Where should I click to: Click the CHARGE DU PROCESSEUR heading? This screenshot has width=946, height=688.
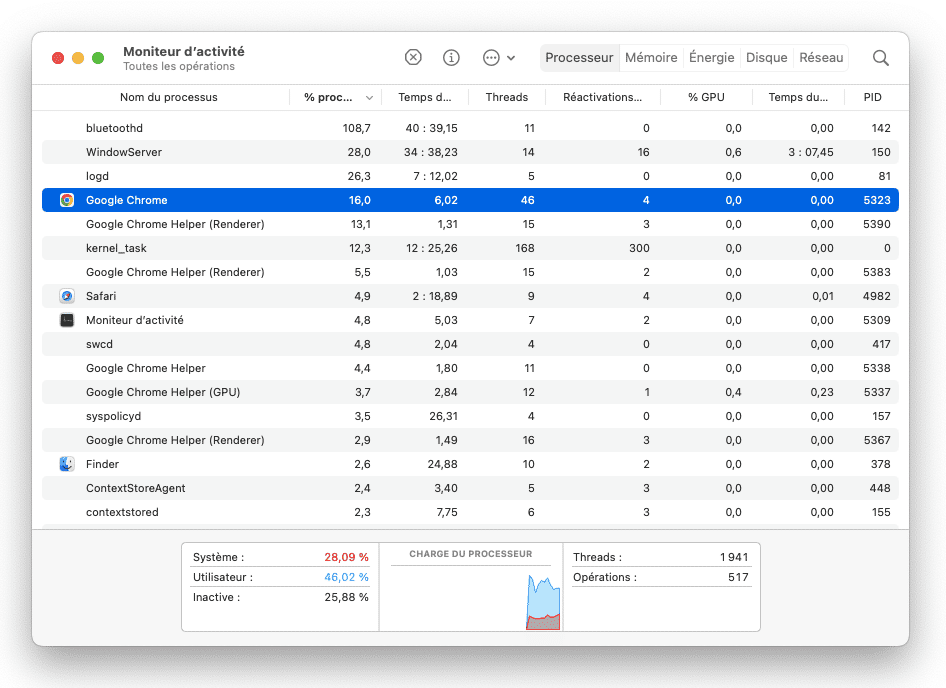471,554
